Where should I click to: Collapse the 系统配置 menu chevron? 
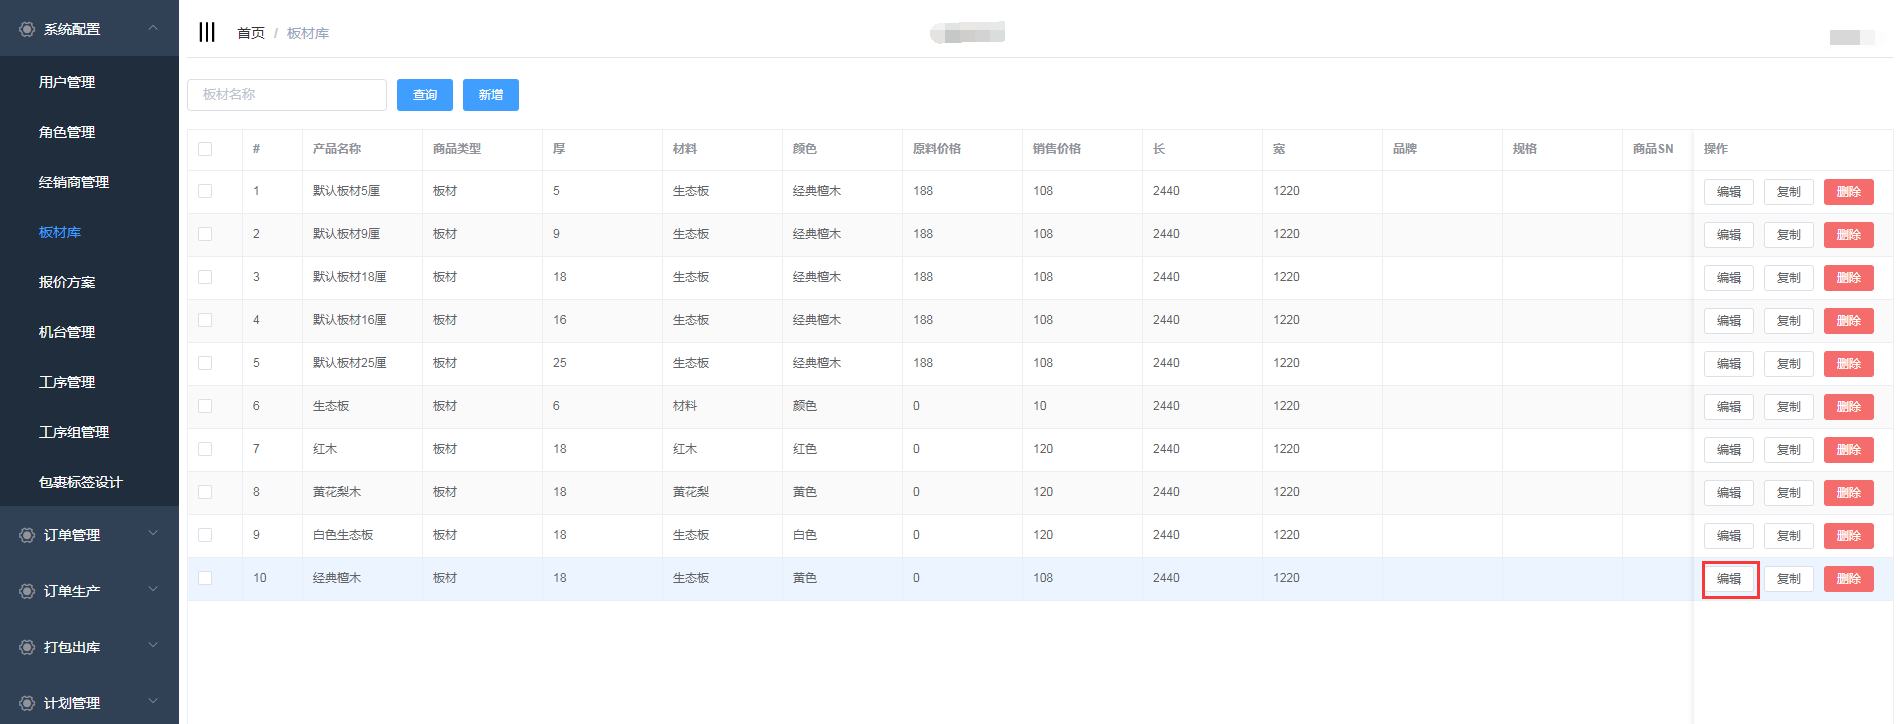coord(153,29)
